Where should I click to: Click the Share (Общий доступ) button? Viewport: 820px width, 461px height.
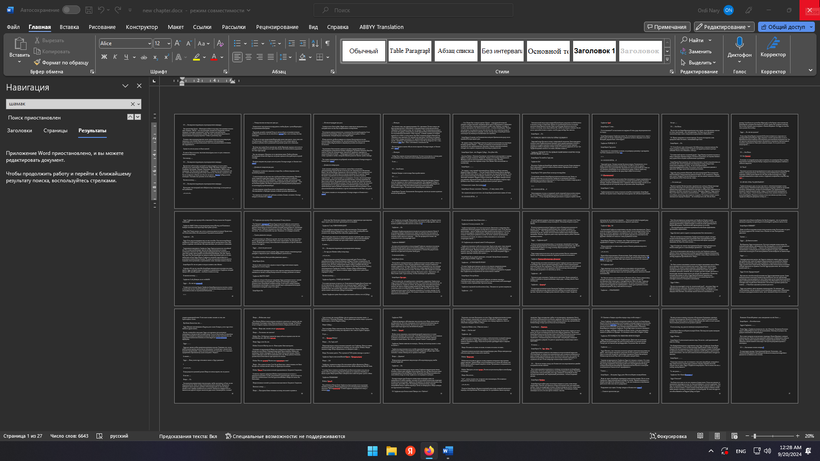[x=786, y=27]
